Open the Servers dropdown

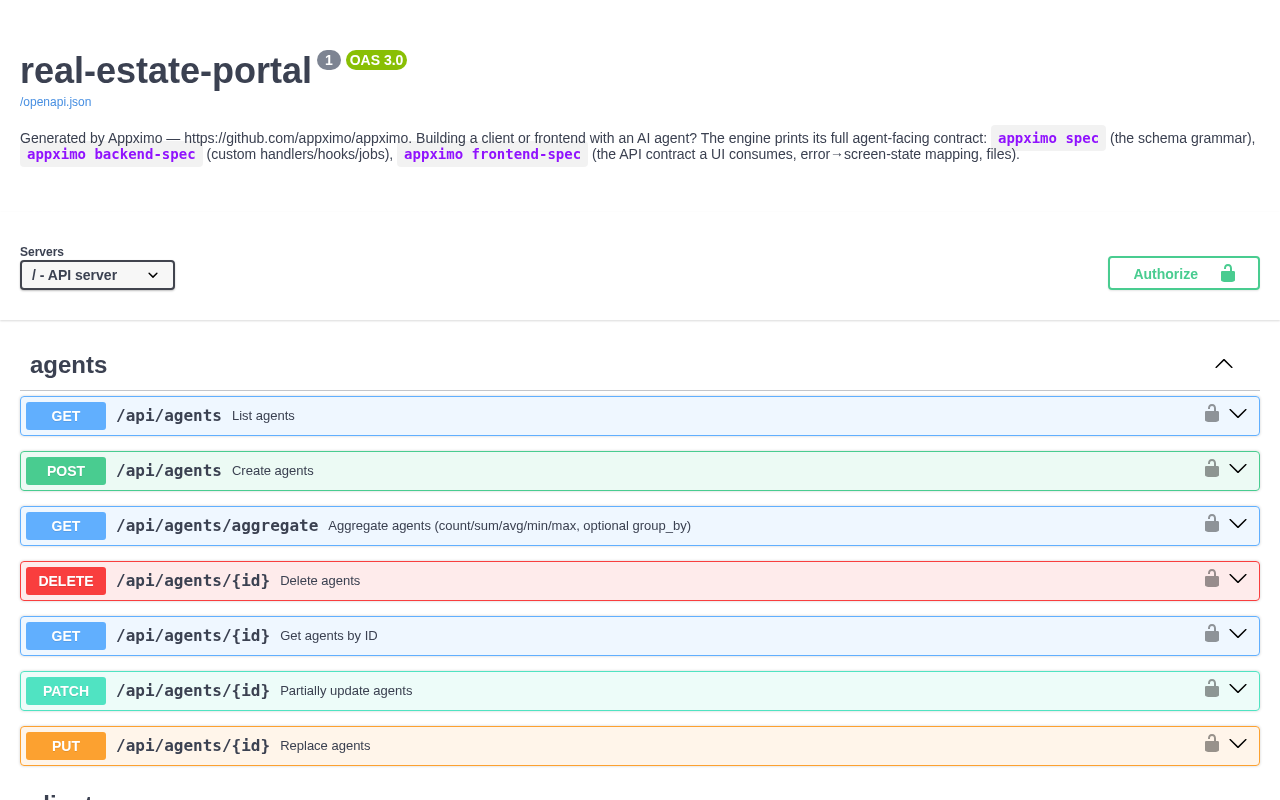tap(97, 275)
